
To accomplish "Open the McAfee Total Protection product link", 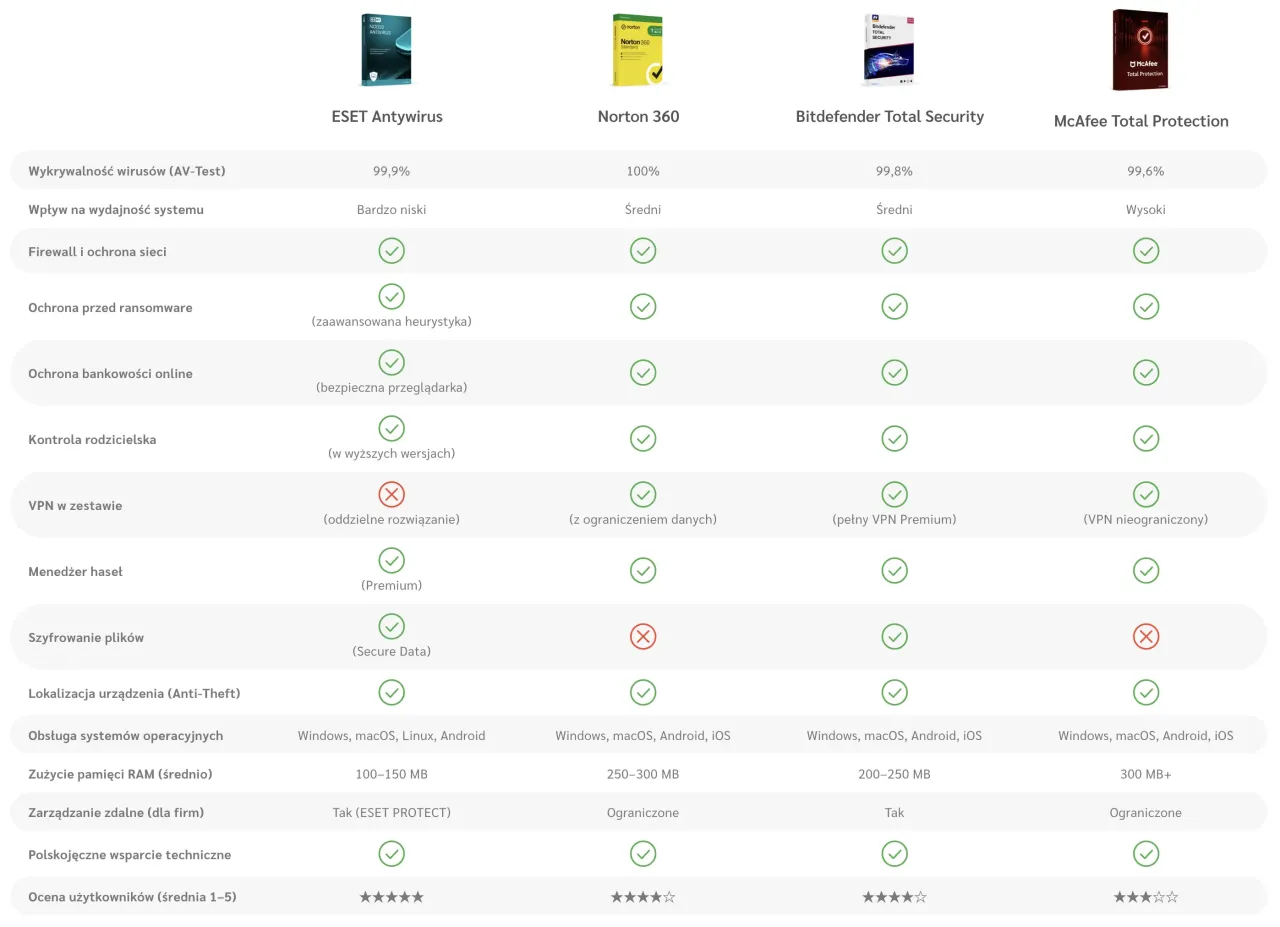I will (1141, 120).
